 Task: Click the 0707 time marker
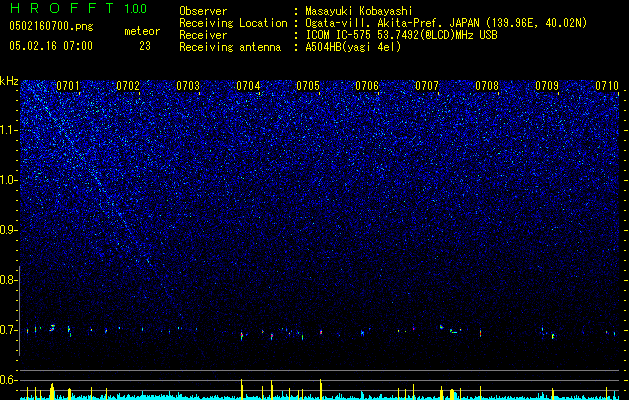[427, 86]
